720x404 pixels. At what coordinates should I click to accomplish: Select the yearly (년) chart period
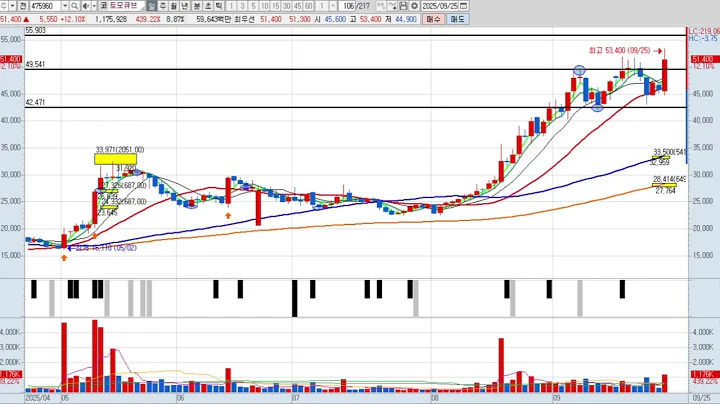[x=185, y=6]
